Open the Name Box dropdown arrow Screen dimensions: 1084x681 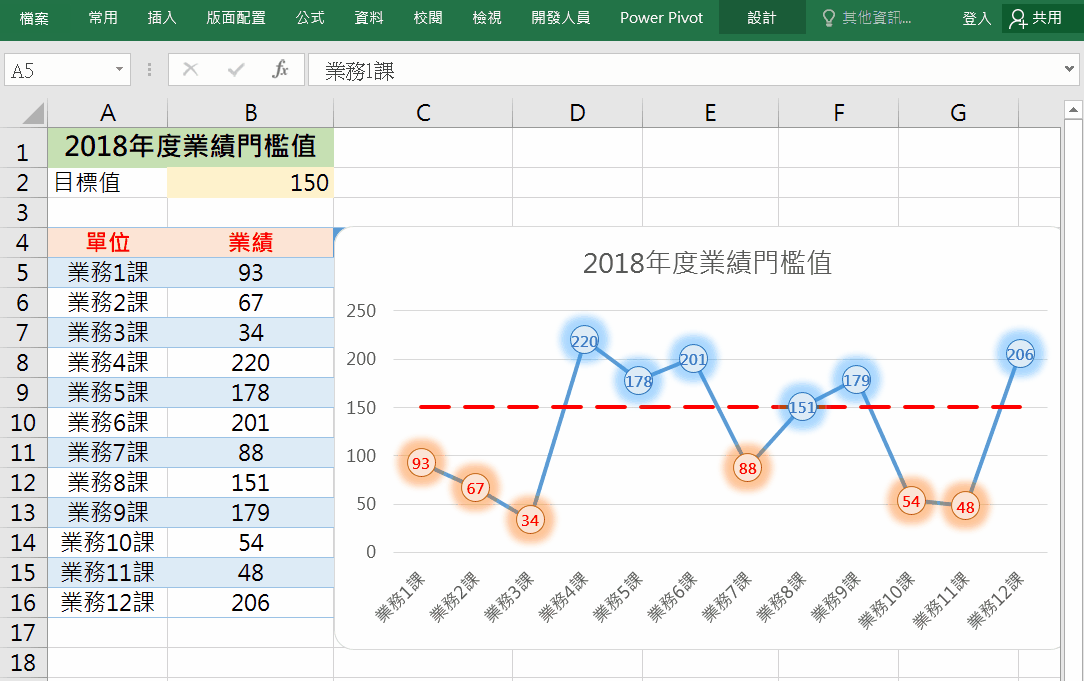click(x=120, y=70)
